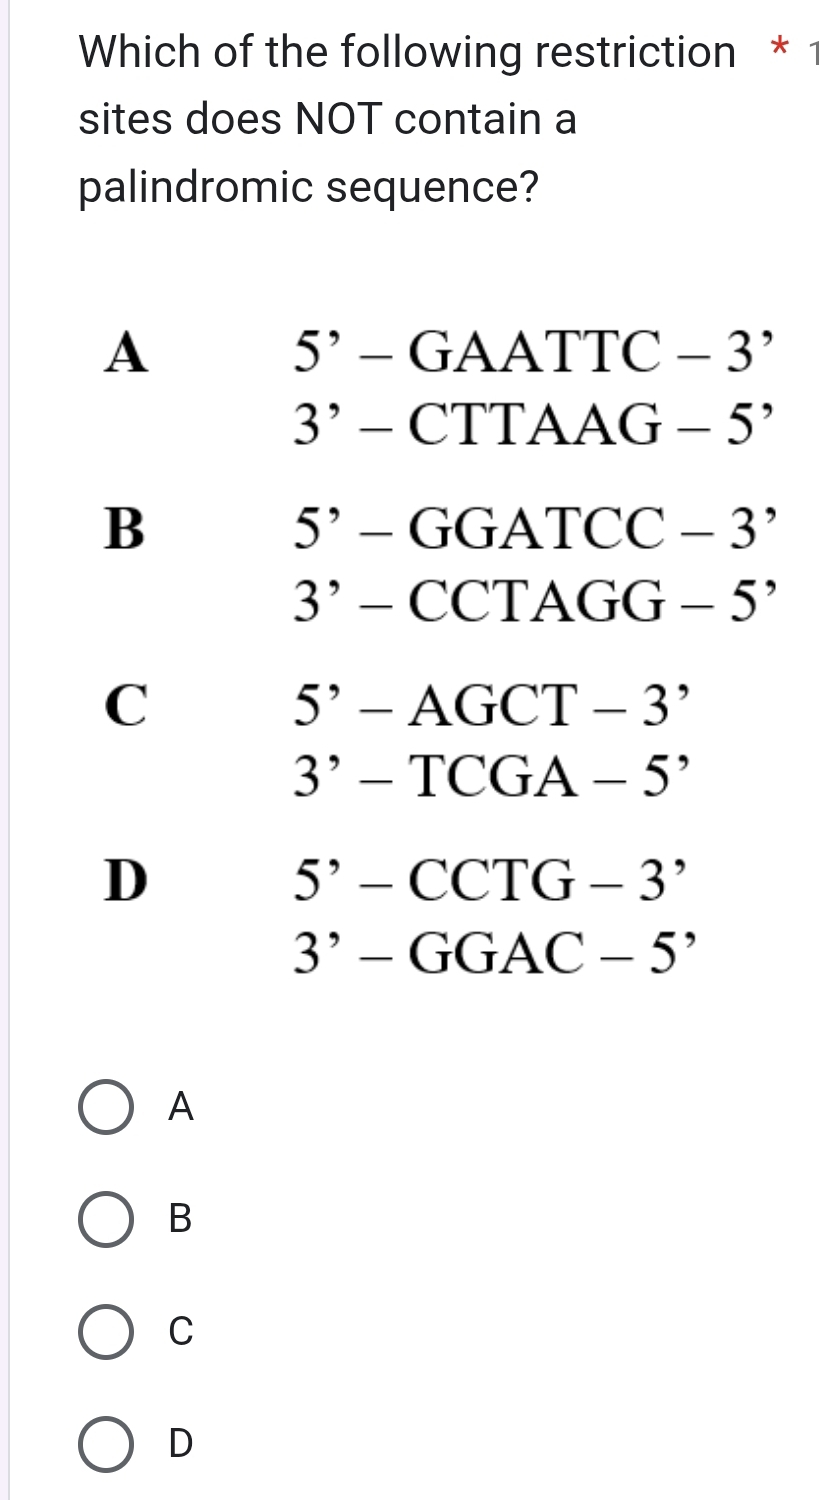The image size is (832, 1500).
Task: Click the 'B' answer option label
Action: click(x=180, y=1219)
